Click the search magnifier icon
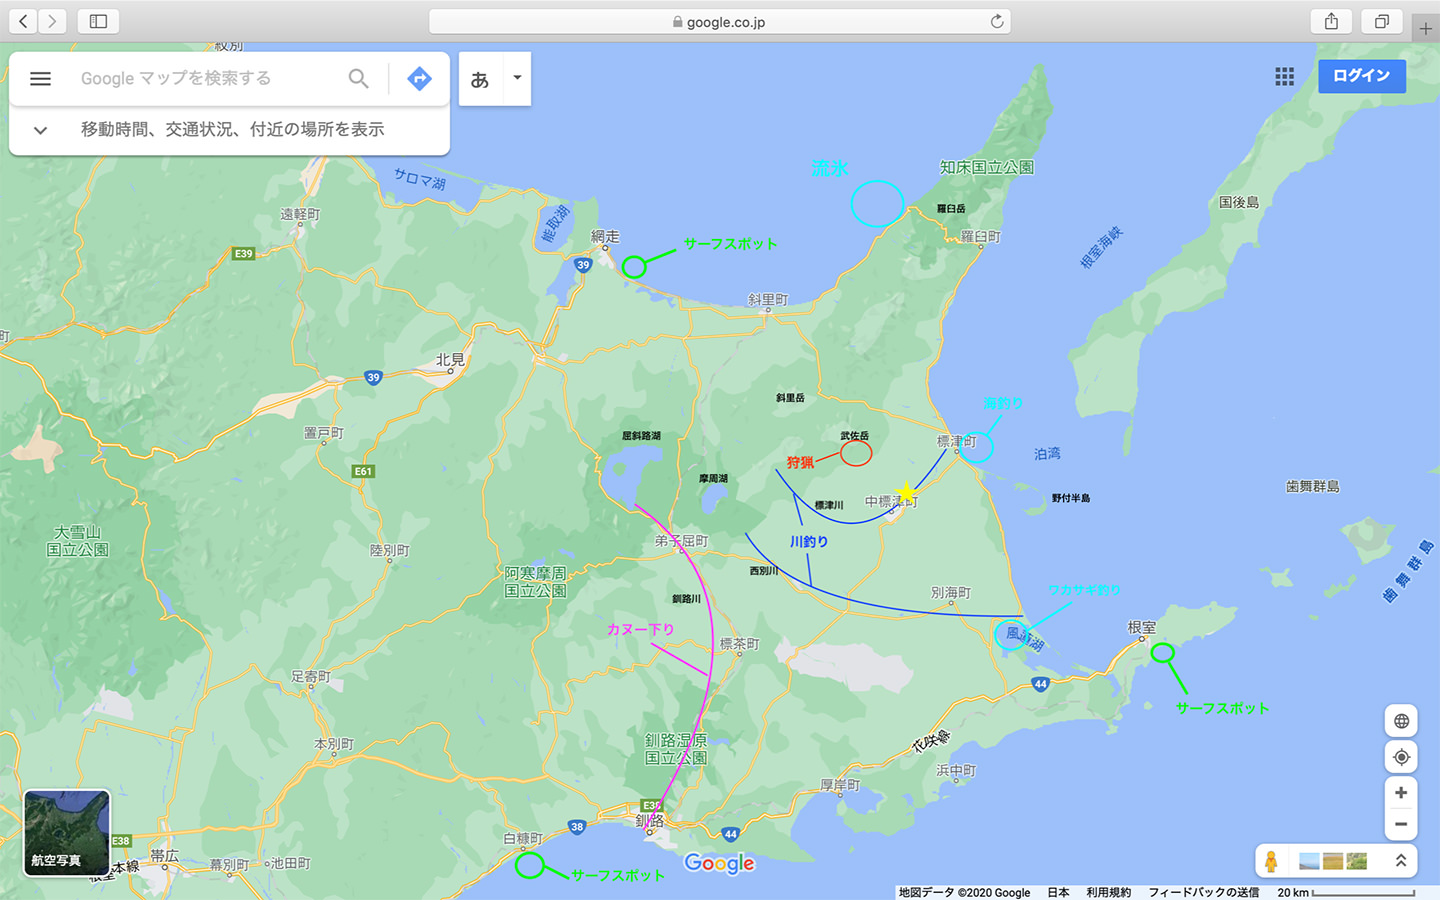Viewport: 1440px width, 900px height. pos(358,78)
